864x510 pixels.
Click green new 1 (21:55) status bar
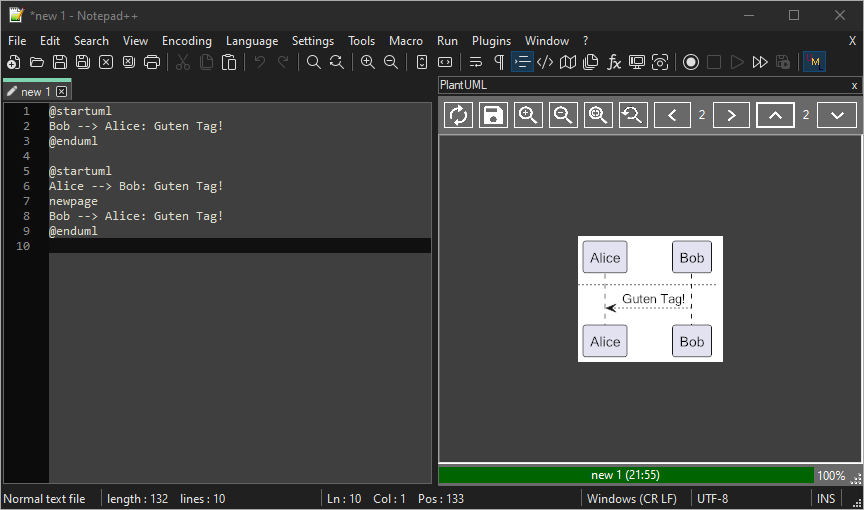[625, 475]
